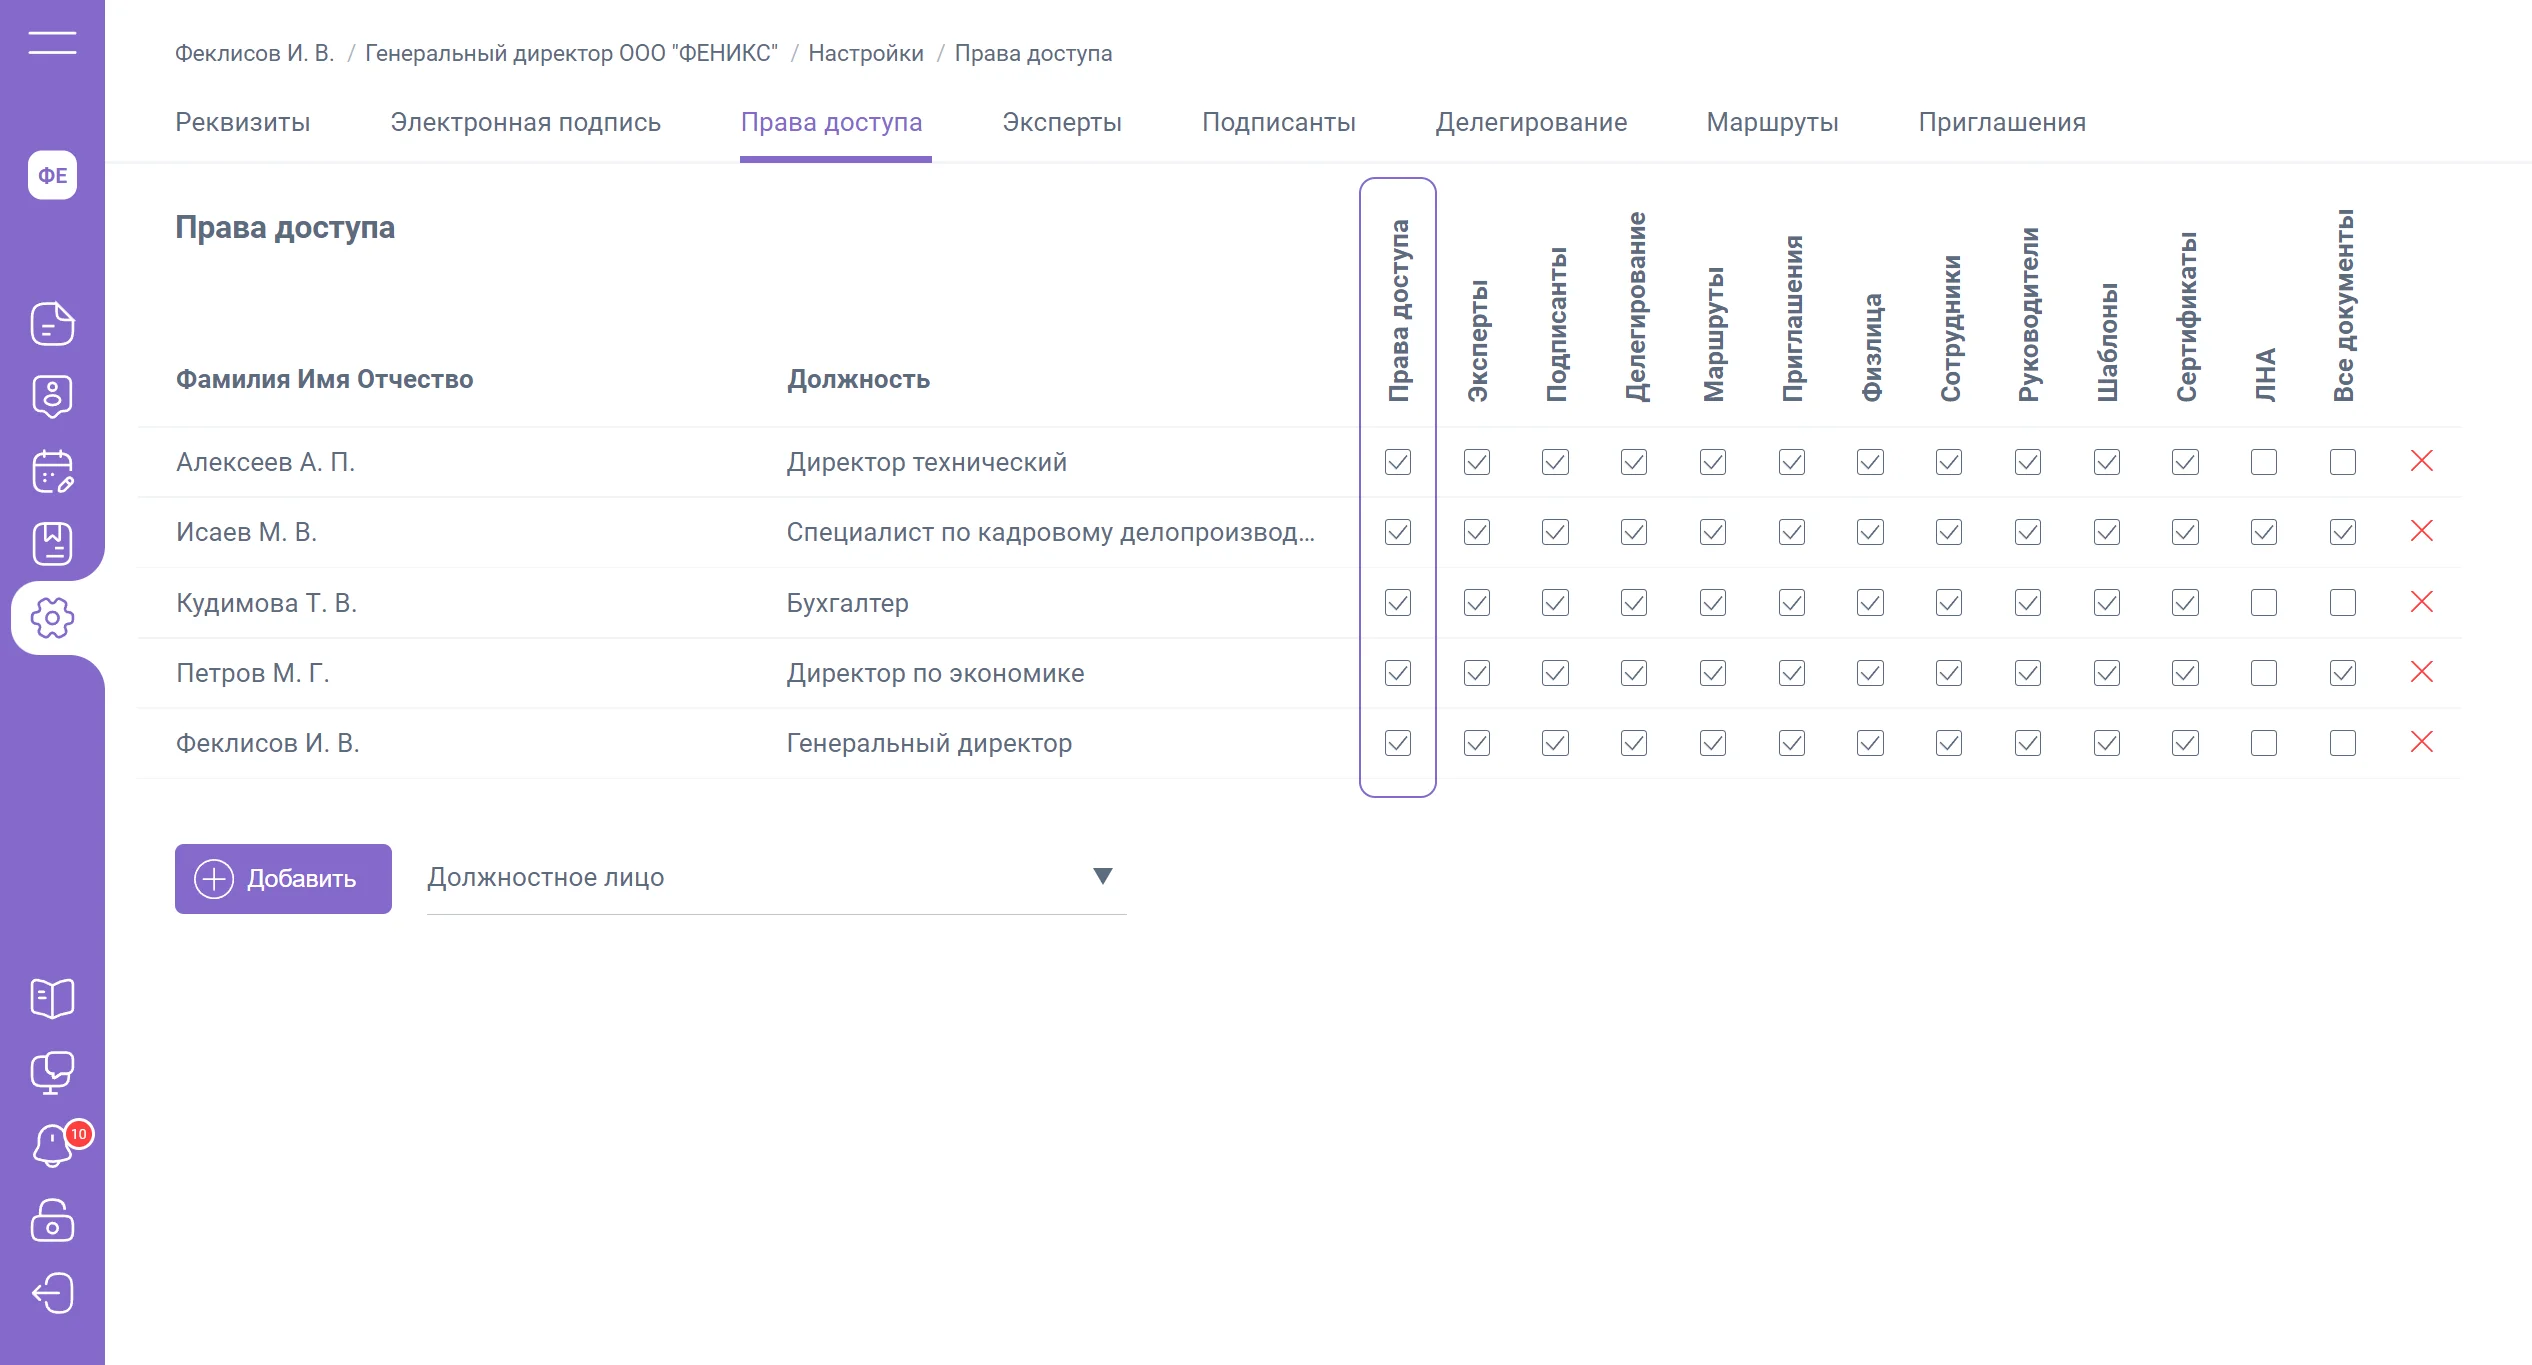Uncheck Все документы for Исаев М. В.
Viewport: 2532px width, 1365px height.
click(x=2342, y=532)
